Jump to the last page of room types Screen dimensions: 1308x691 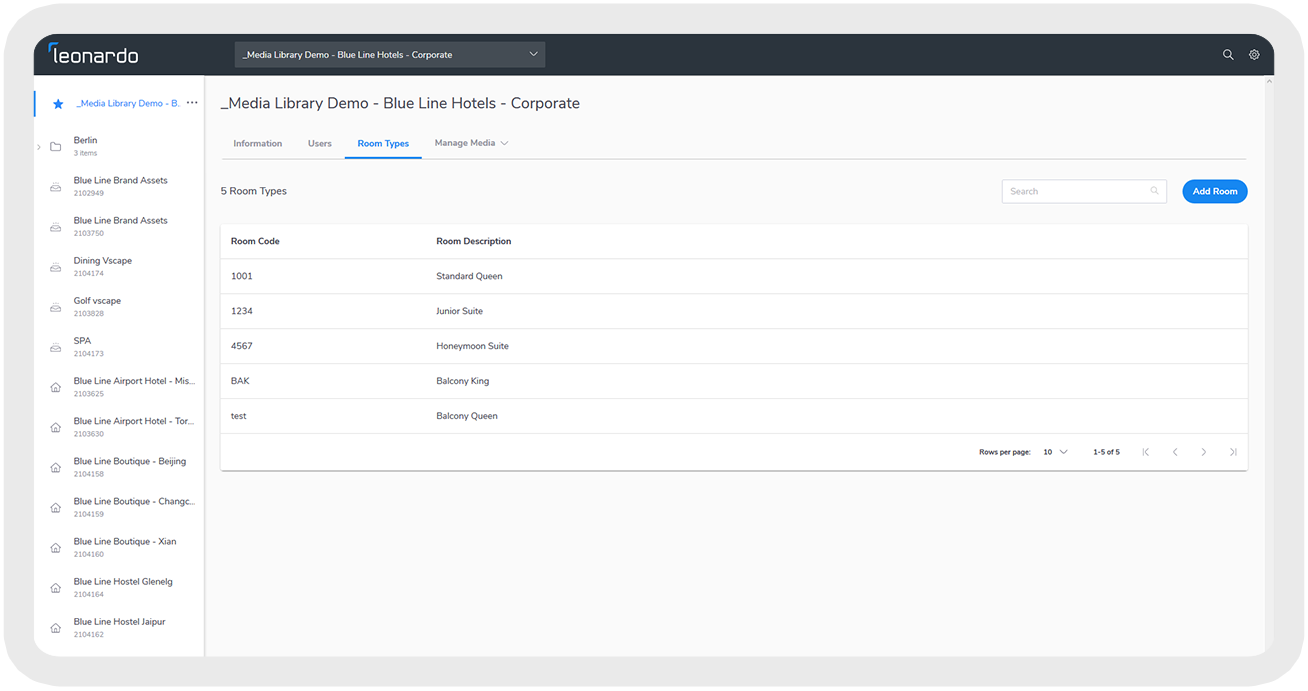point(1233,452)
